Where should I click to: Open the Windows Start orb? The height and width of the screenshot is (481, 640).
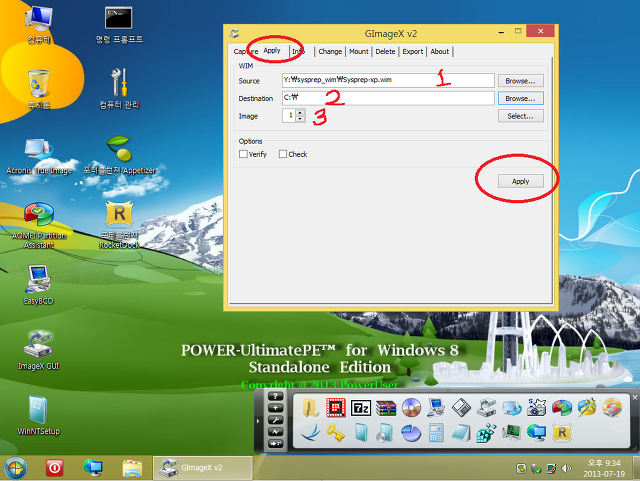click(x=15, y=468)
